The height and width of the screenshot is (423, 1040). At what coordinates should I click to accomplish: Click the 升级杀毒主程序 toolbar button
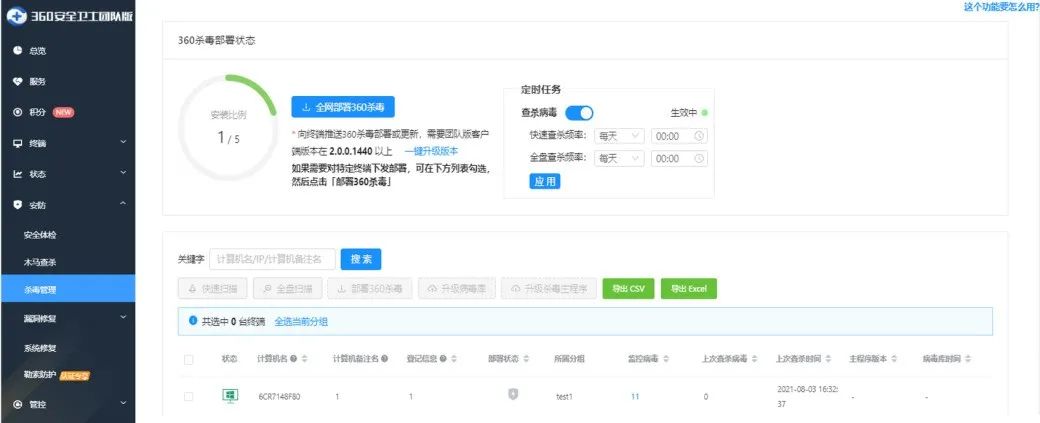tap(549, 288)
